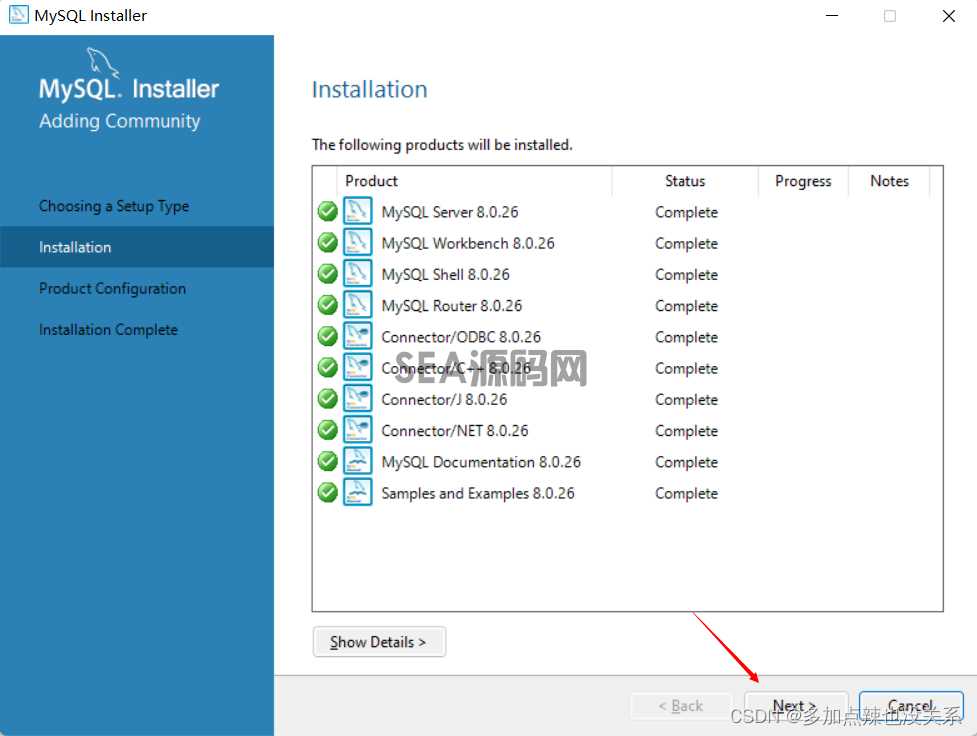The image size is (977, 736).
Task: Click green checkmark beside MySQL Documentation 8.0.26
Action: (x=327, y=461)
